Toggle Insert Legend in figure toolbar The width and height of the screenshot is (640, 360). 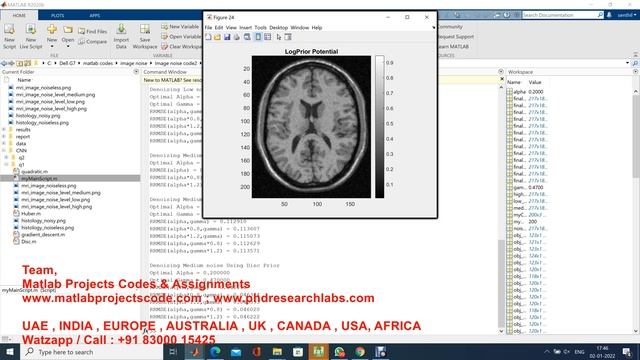click(x=267, y=37)
